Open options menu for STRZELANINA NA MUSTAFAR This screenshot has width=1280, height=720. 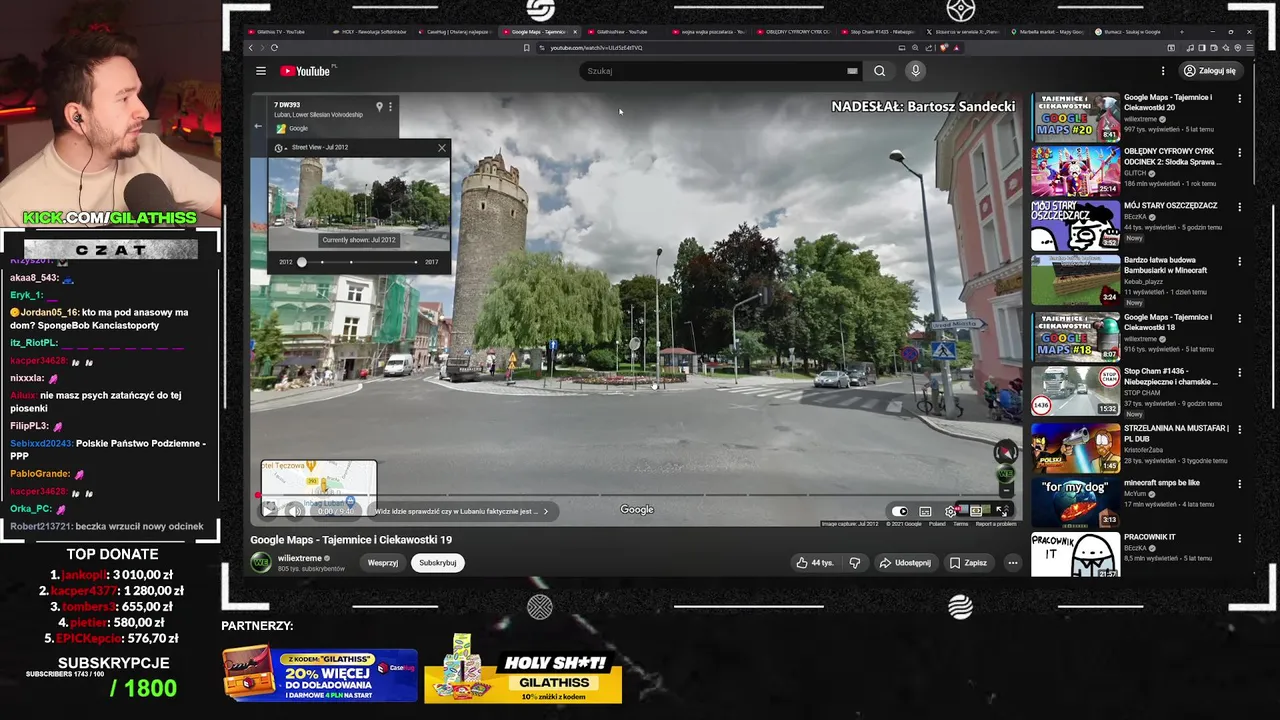(1239, 429)
